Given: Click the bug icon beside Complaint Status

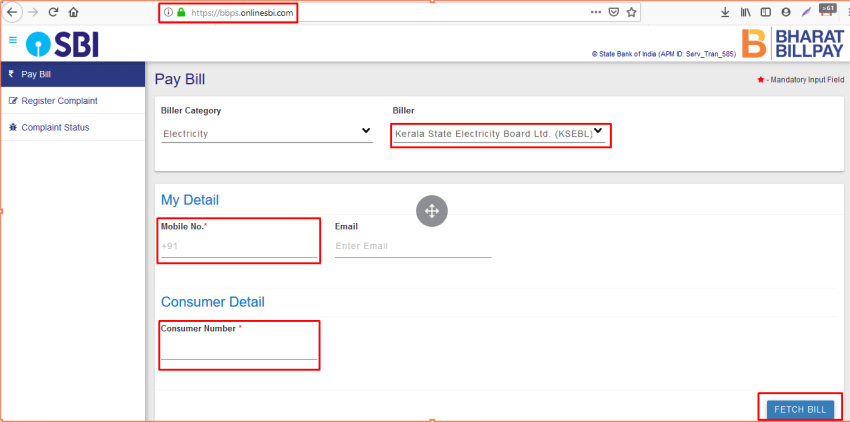Looking at the screenshot, I should pyautogui.click(x=13, y=127).
